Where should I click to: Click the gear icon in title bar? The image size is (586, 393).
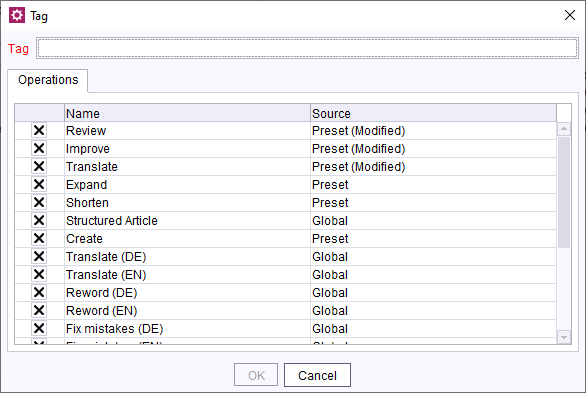tap(17, 15)
